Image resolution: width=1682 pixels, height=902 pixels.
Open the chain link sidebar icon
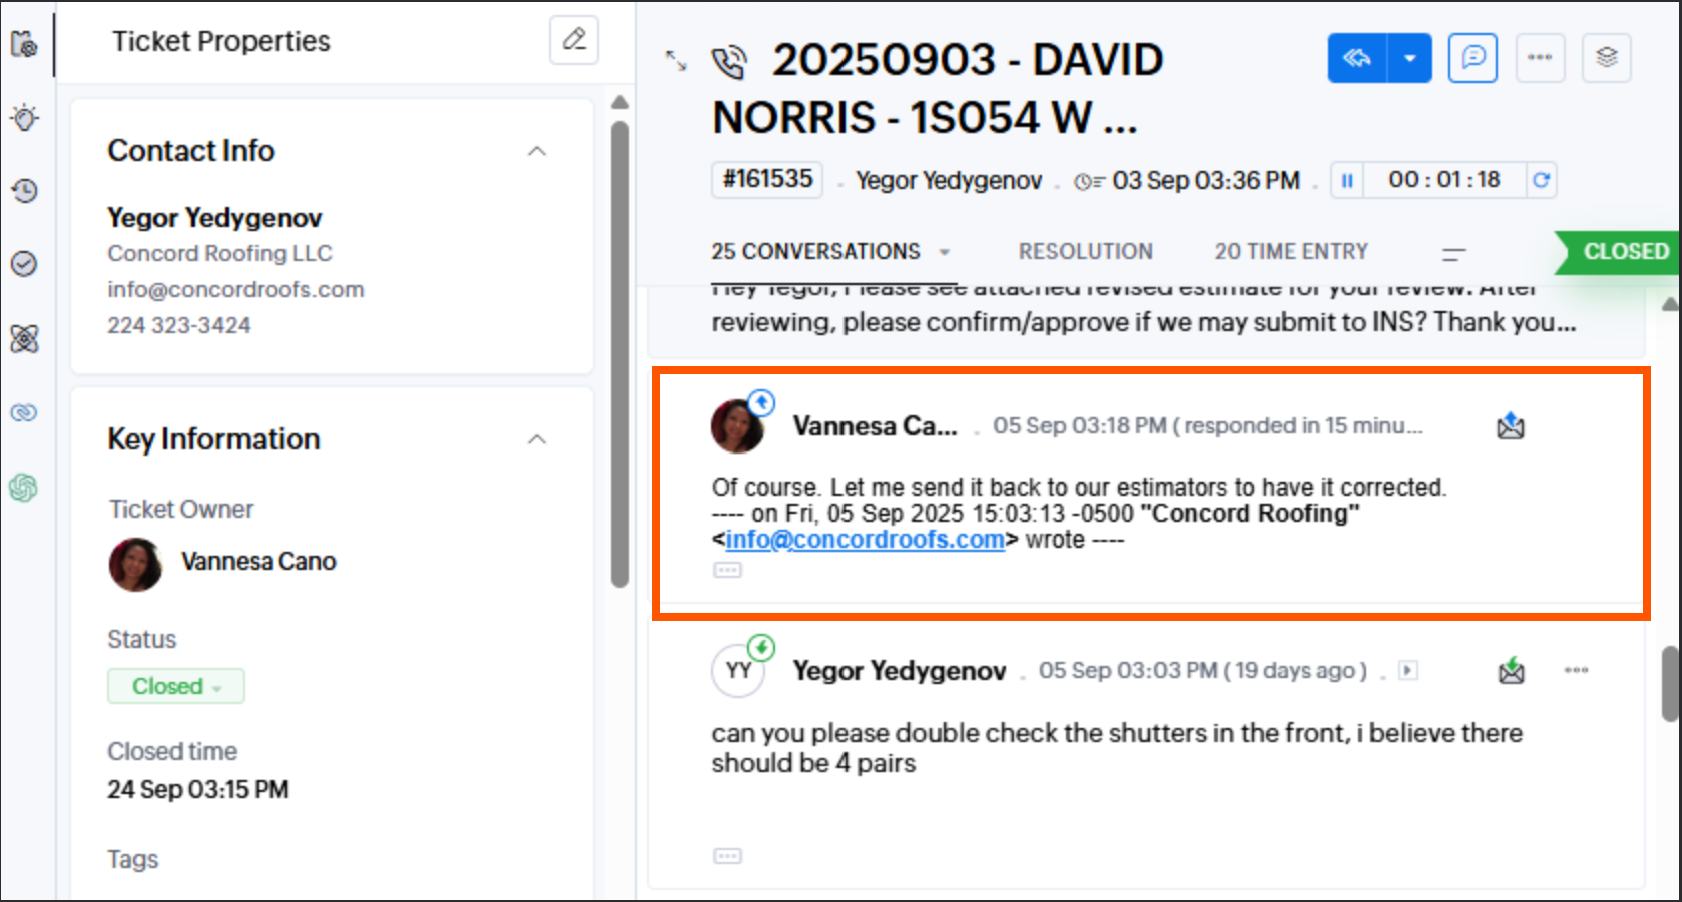pyautogui.click(x=24, y=412)
